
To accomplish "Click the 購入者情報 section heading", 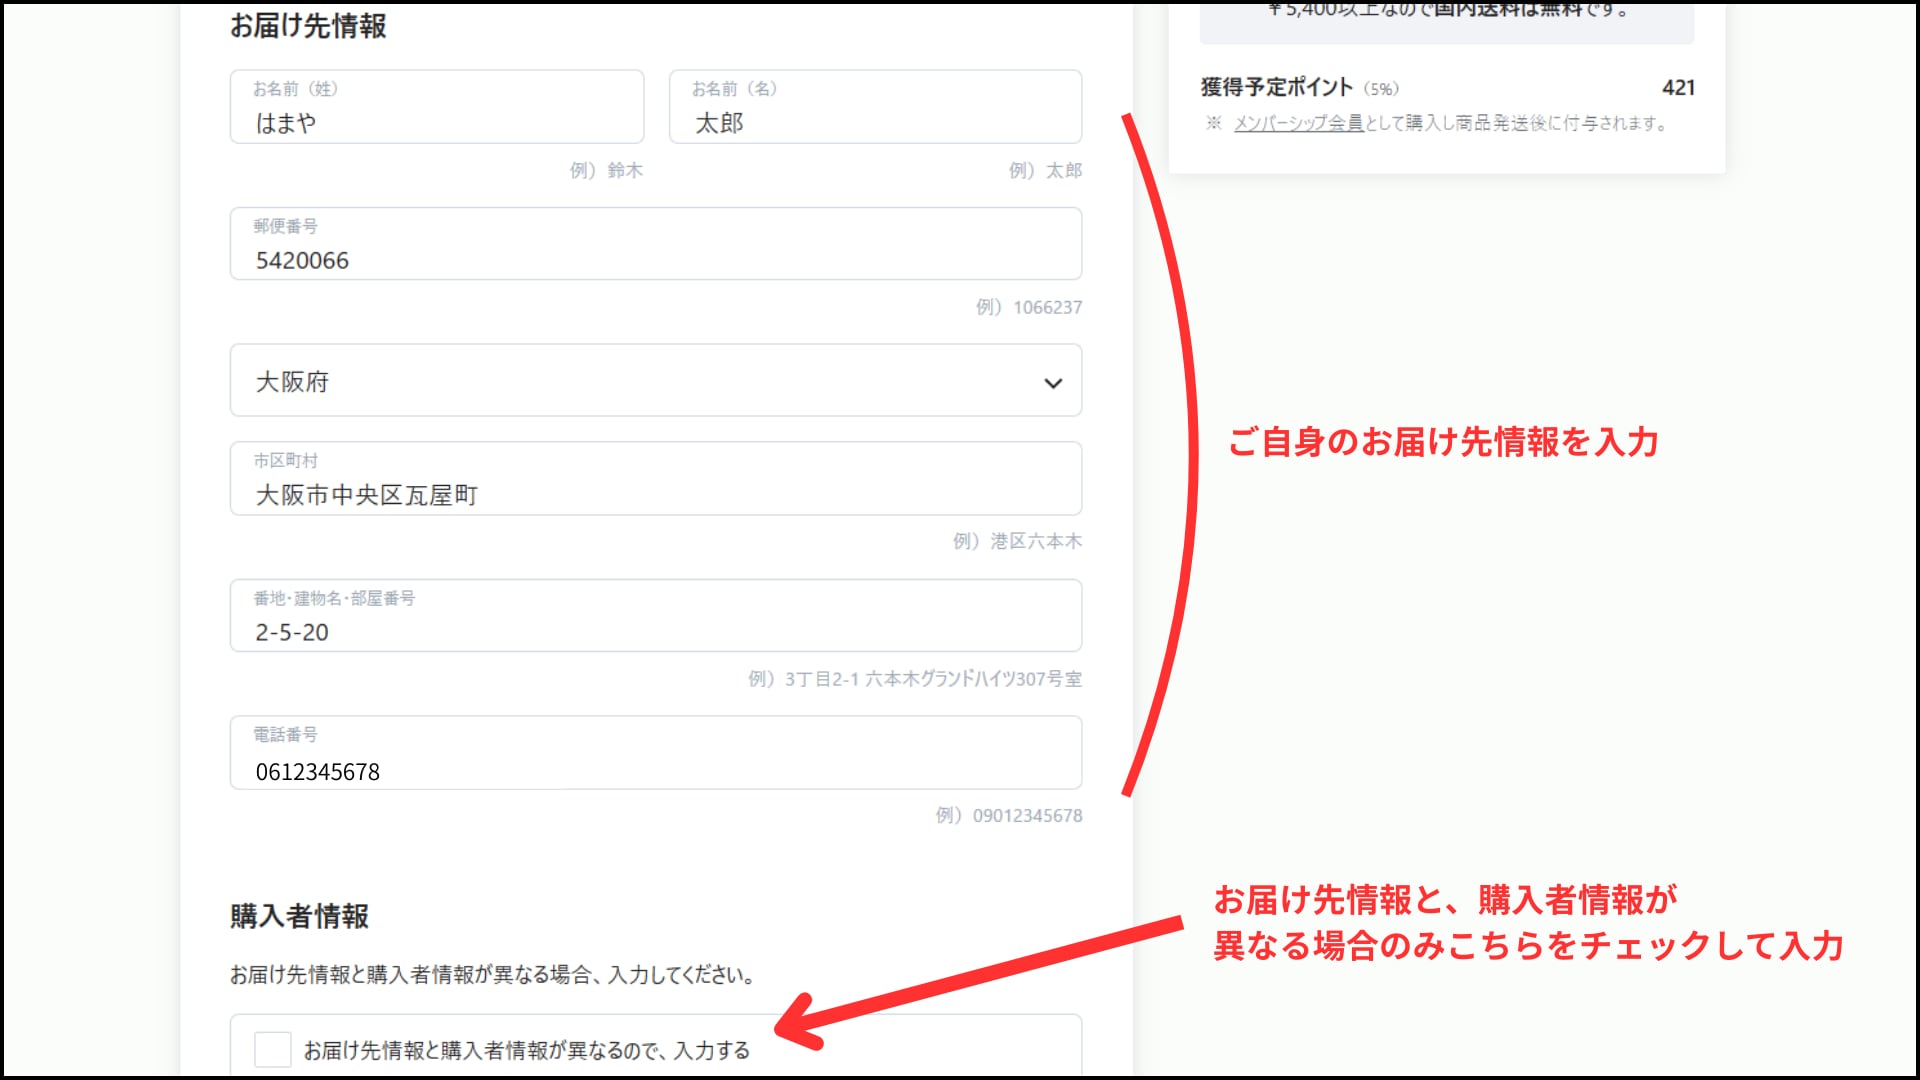I will click(x=299, y=916).
